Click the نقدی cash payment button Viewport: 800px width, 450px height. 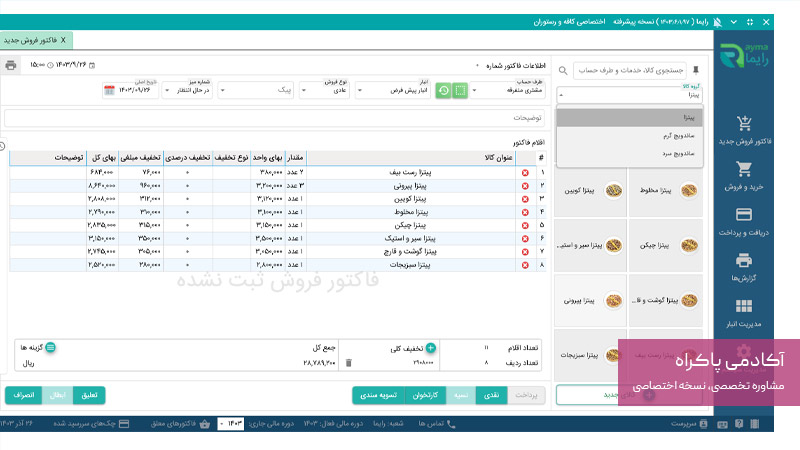[x=491, y=395]
